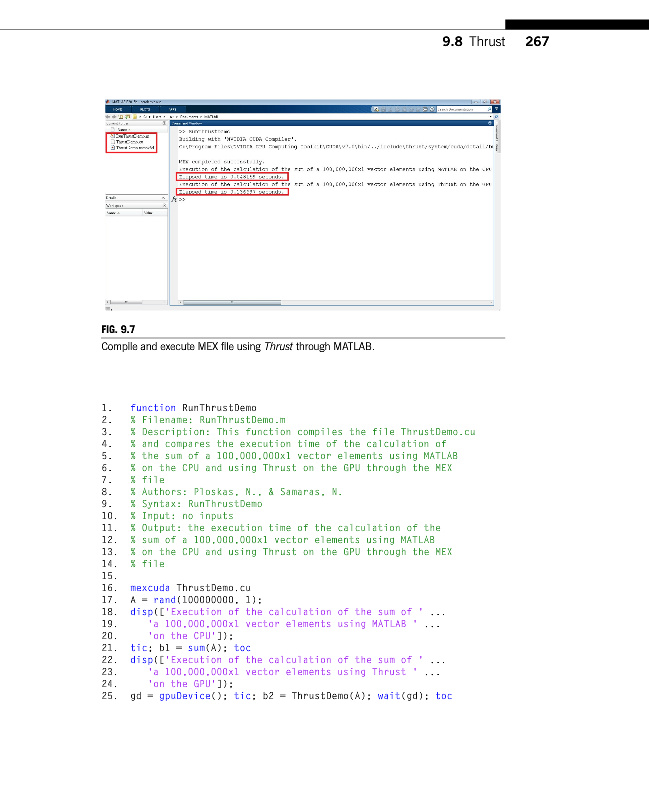Click the RunThrustDemo.m file icon
This screenshot has width=649, height=800.
[109, 136]
